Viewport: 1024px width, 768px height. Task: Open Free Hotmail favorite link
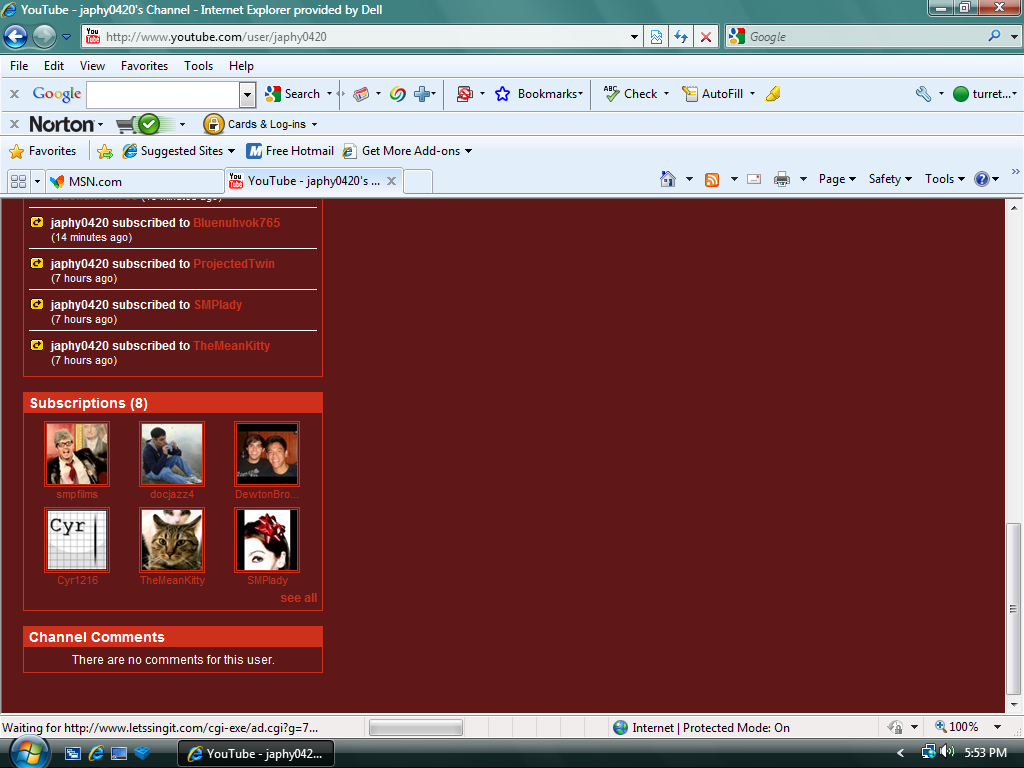(290, 151)
